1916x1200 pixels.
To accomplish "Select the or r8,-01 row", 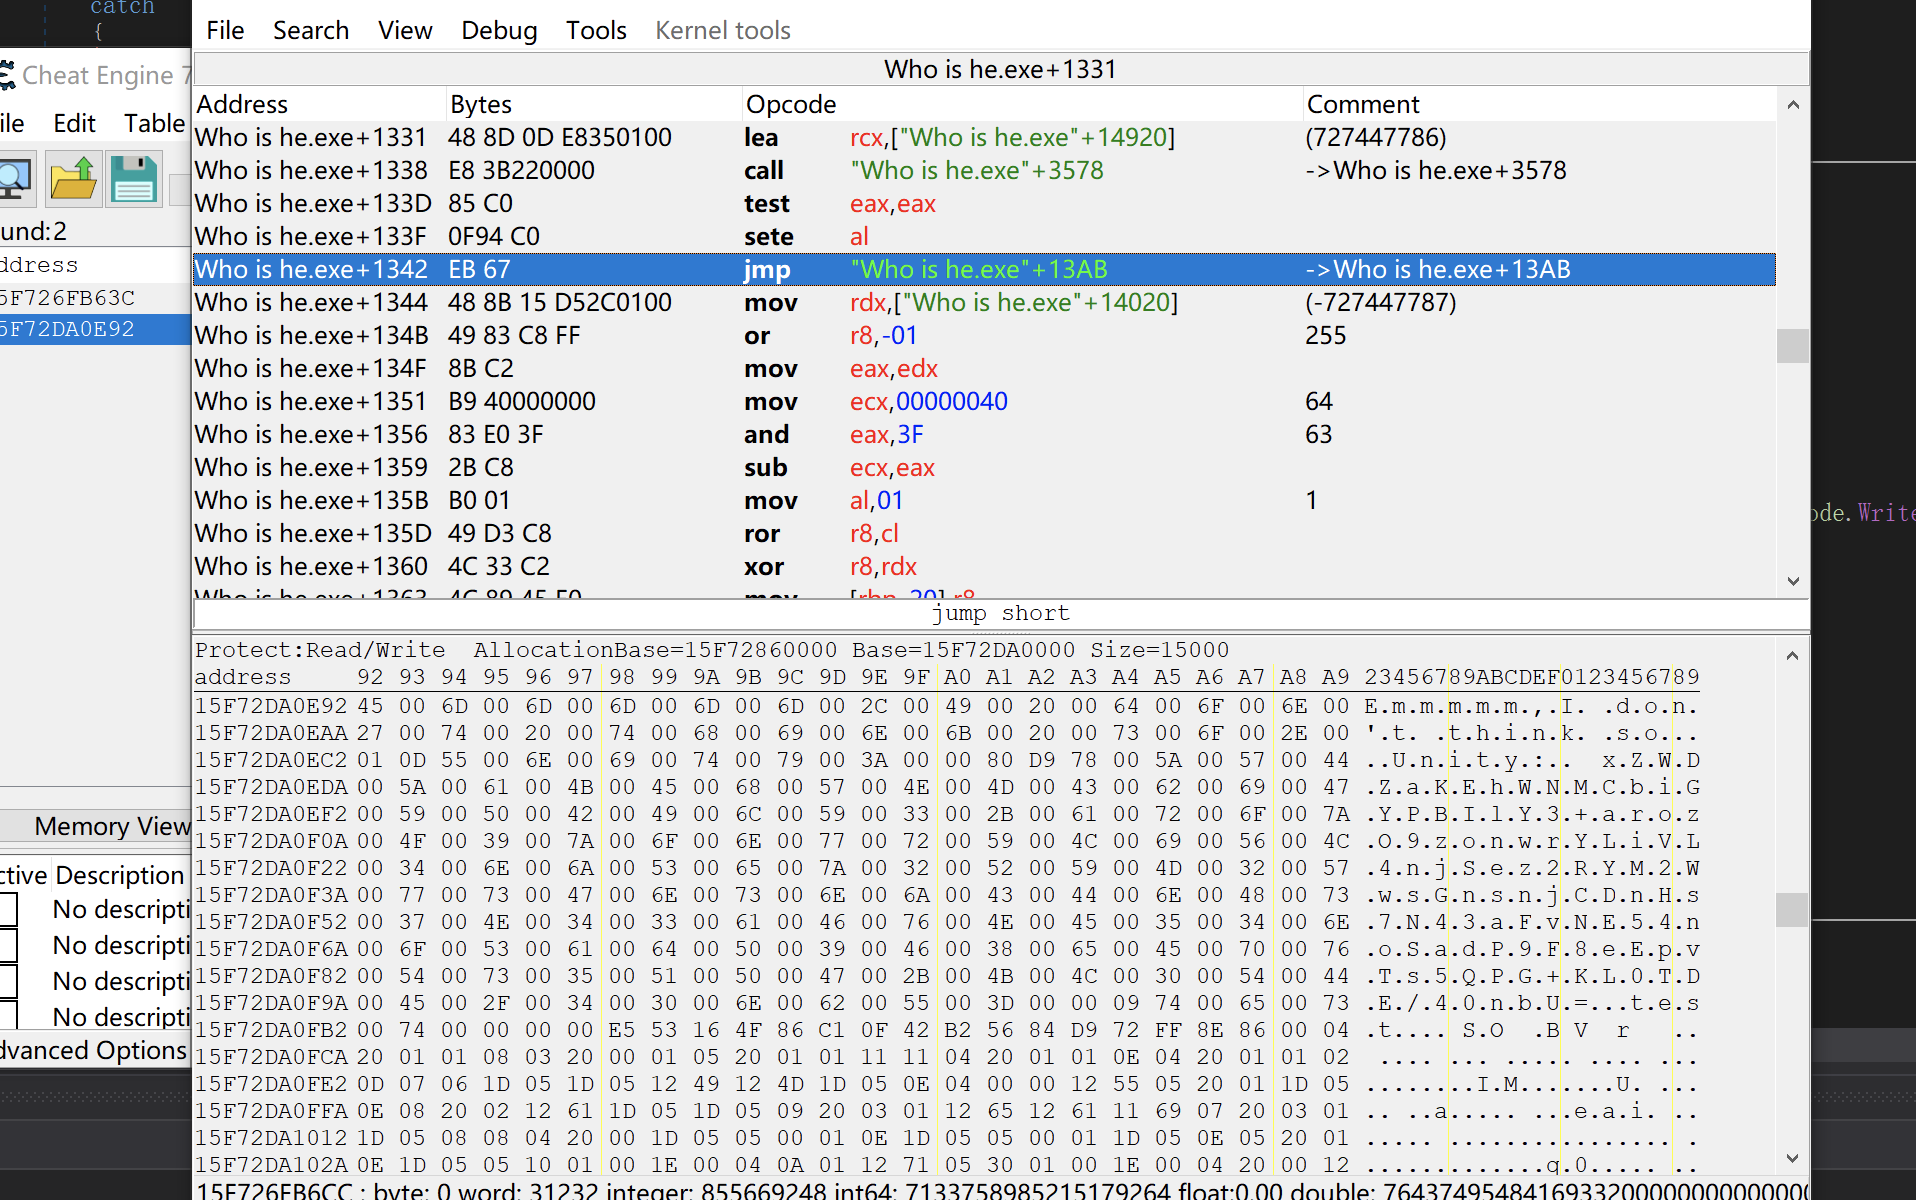I will 984,335.
